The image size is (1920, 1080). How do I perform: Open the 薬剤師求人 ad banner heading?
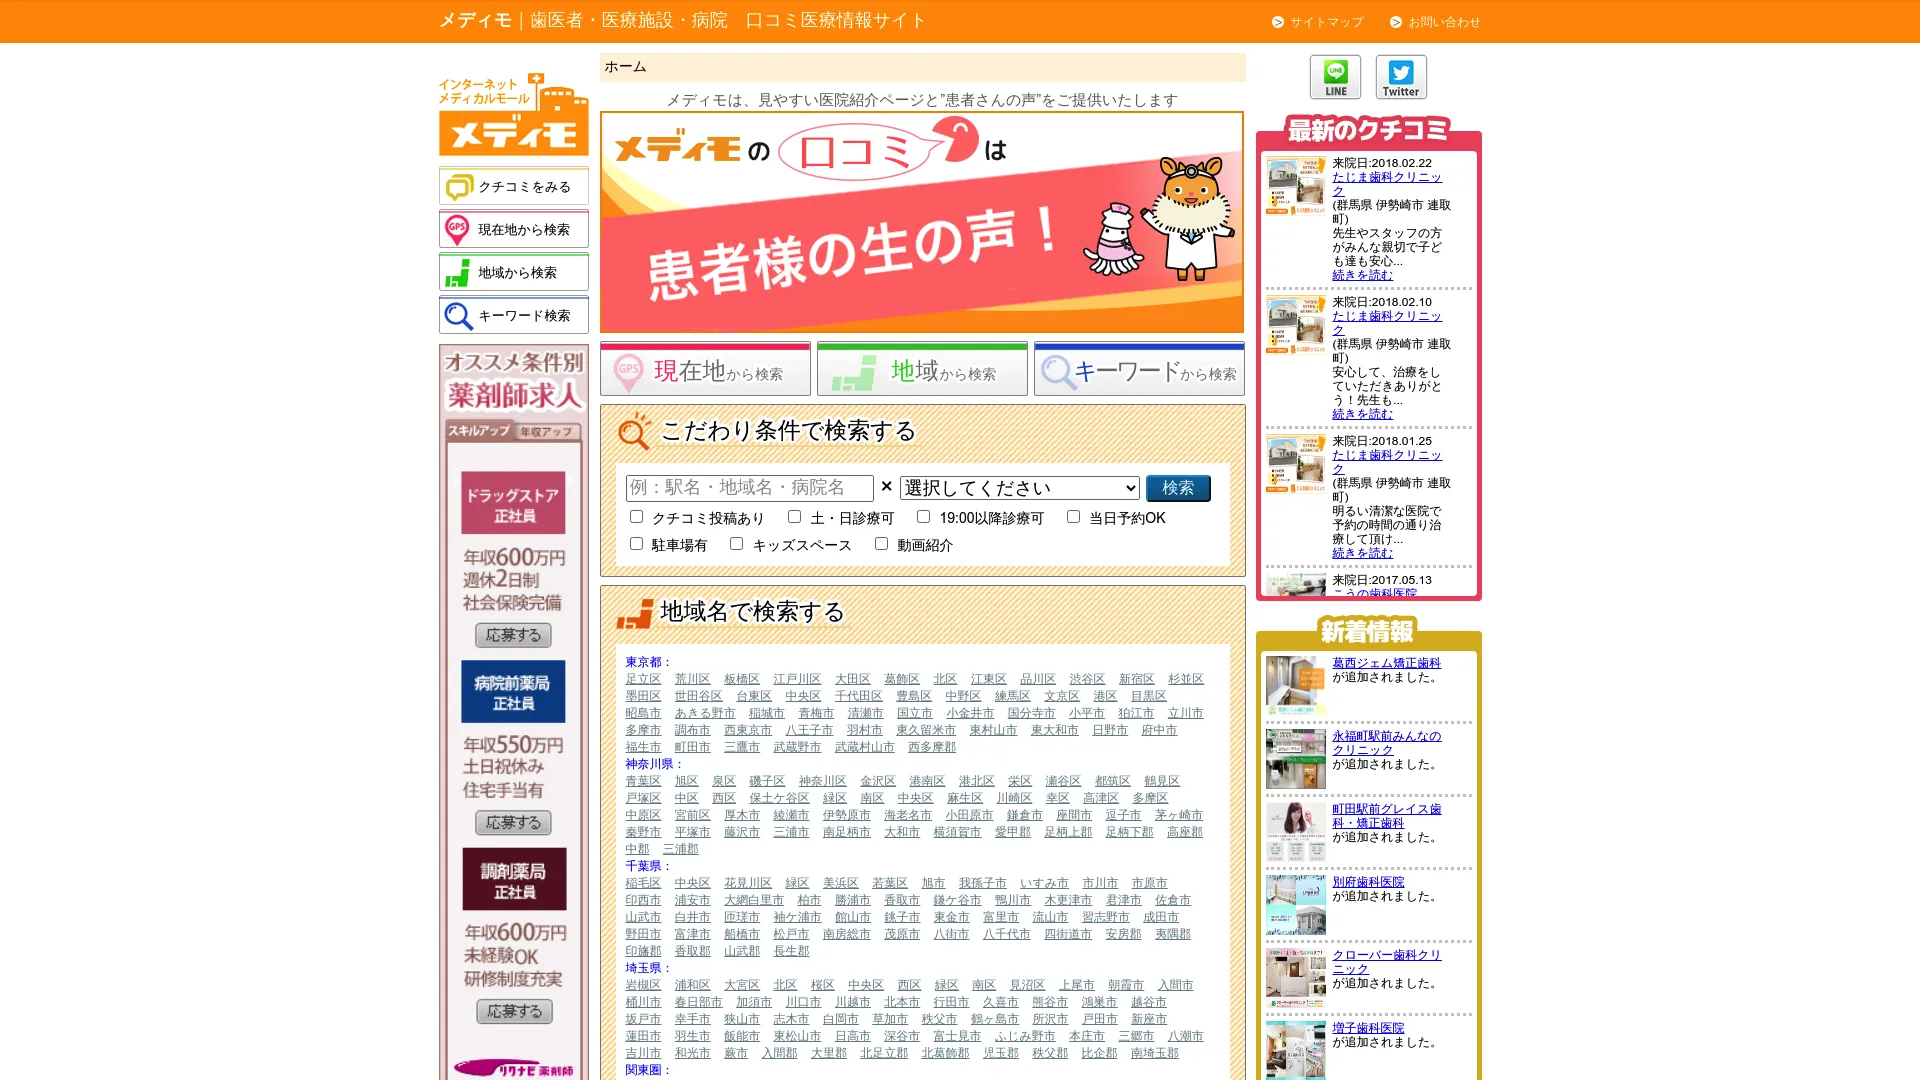click(514, 380)
